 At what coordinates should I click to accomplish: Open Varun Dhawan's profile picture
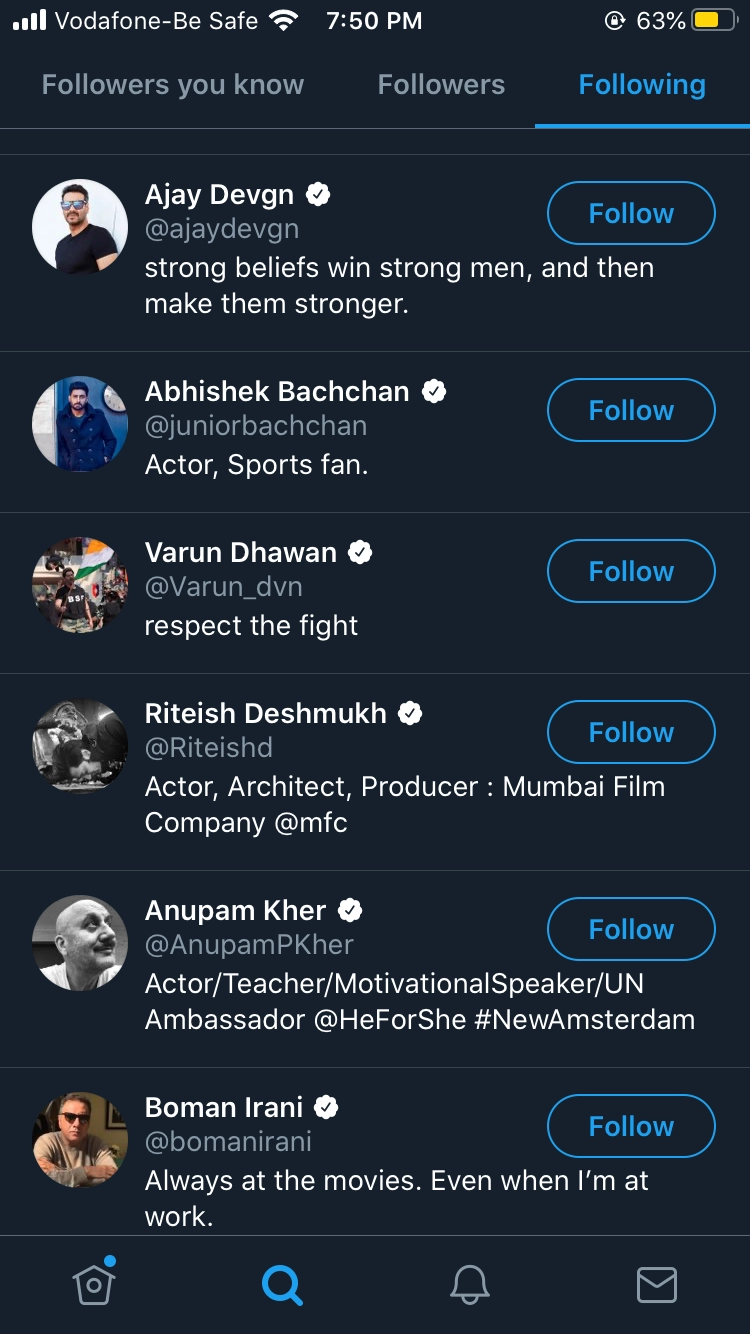(x=80, y=585)
